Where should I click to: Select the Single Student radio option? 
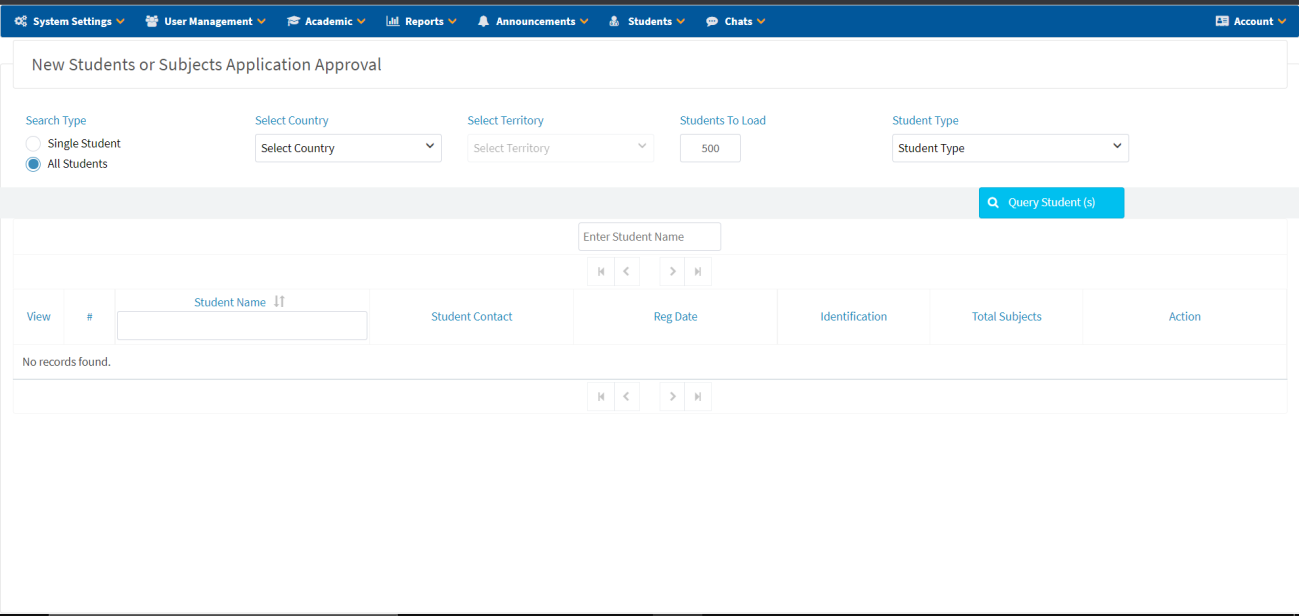[34, 144]
